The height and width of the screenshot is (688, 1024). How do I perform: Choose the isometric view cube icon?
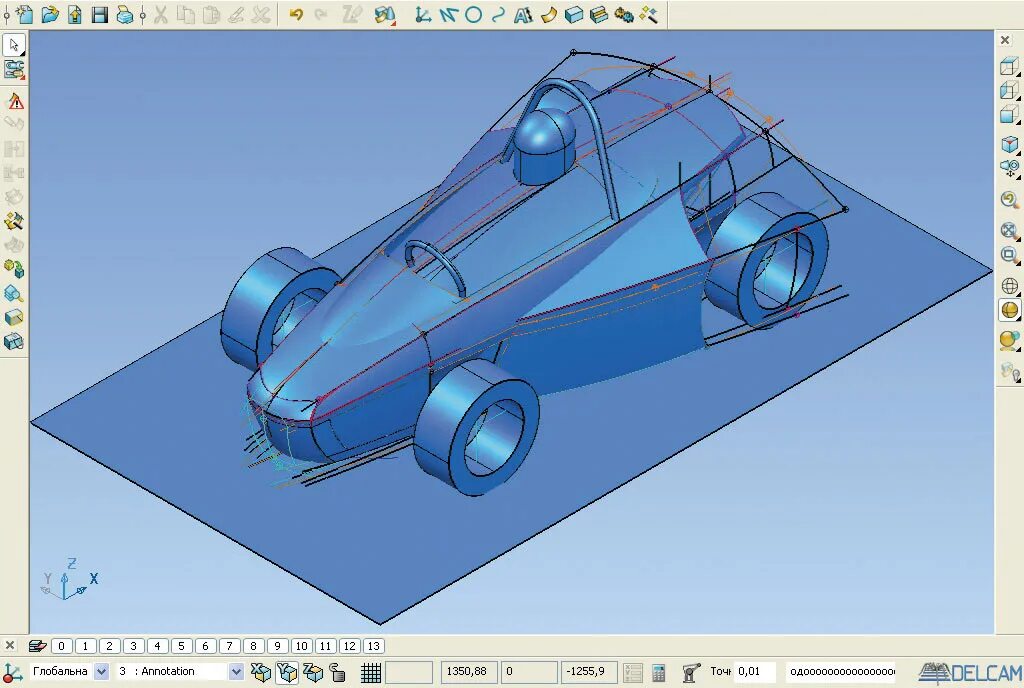click(x=1010, y=144)
